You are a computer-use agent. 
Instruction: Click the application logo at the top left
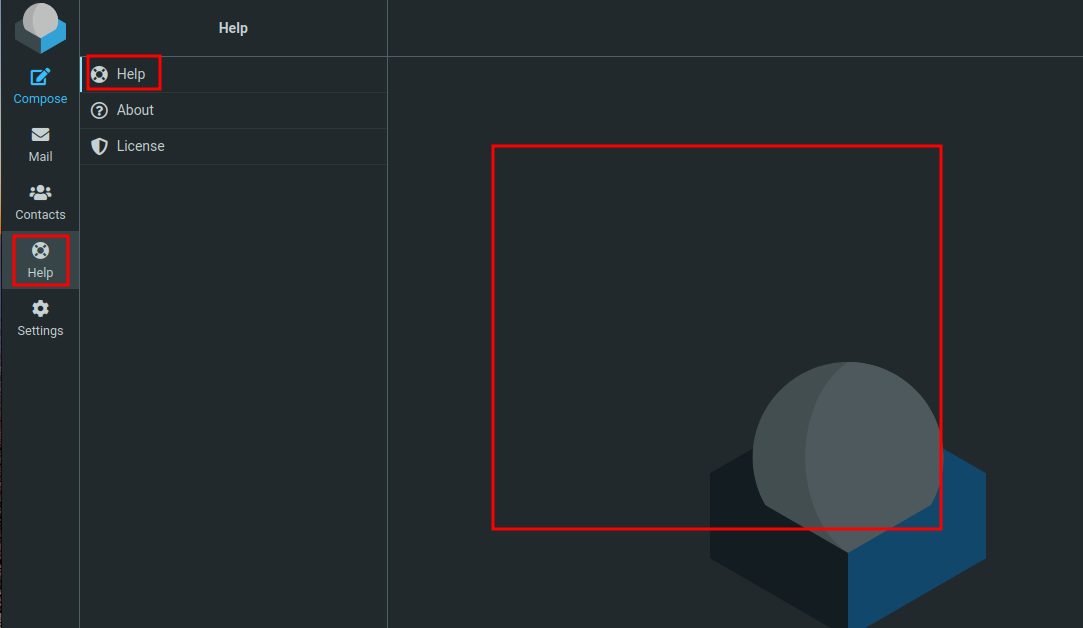(40, 27)
